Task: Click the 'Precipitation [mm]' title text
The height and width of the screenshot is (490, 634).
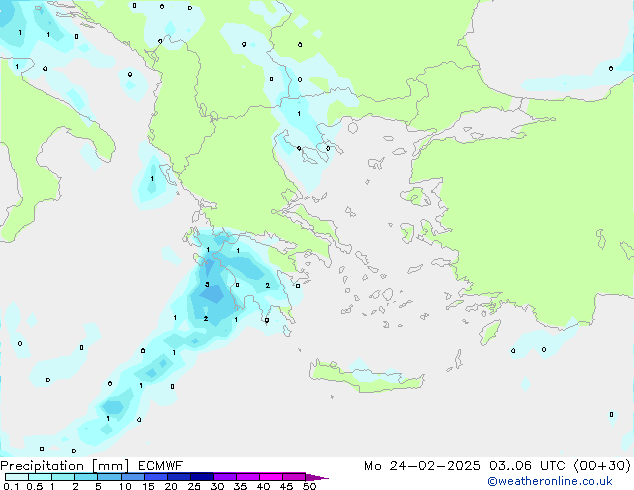Action: click(65, 466)
